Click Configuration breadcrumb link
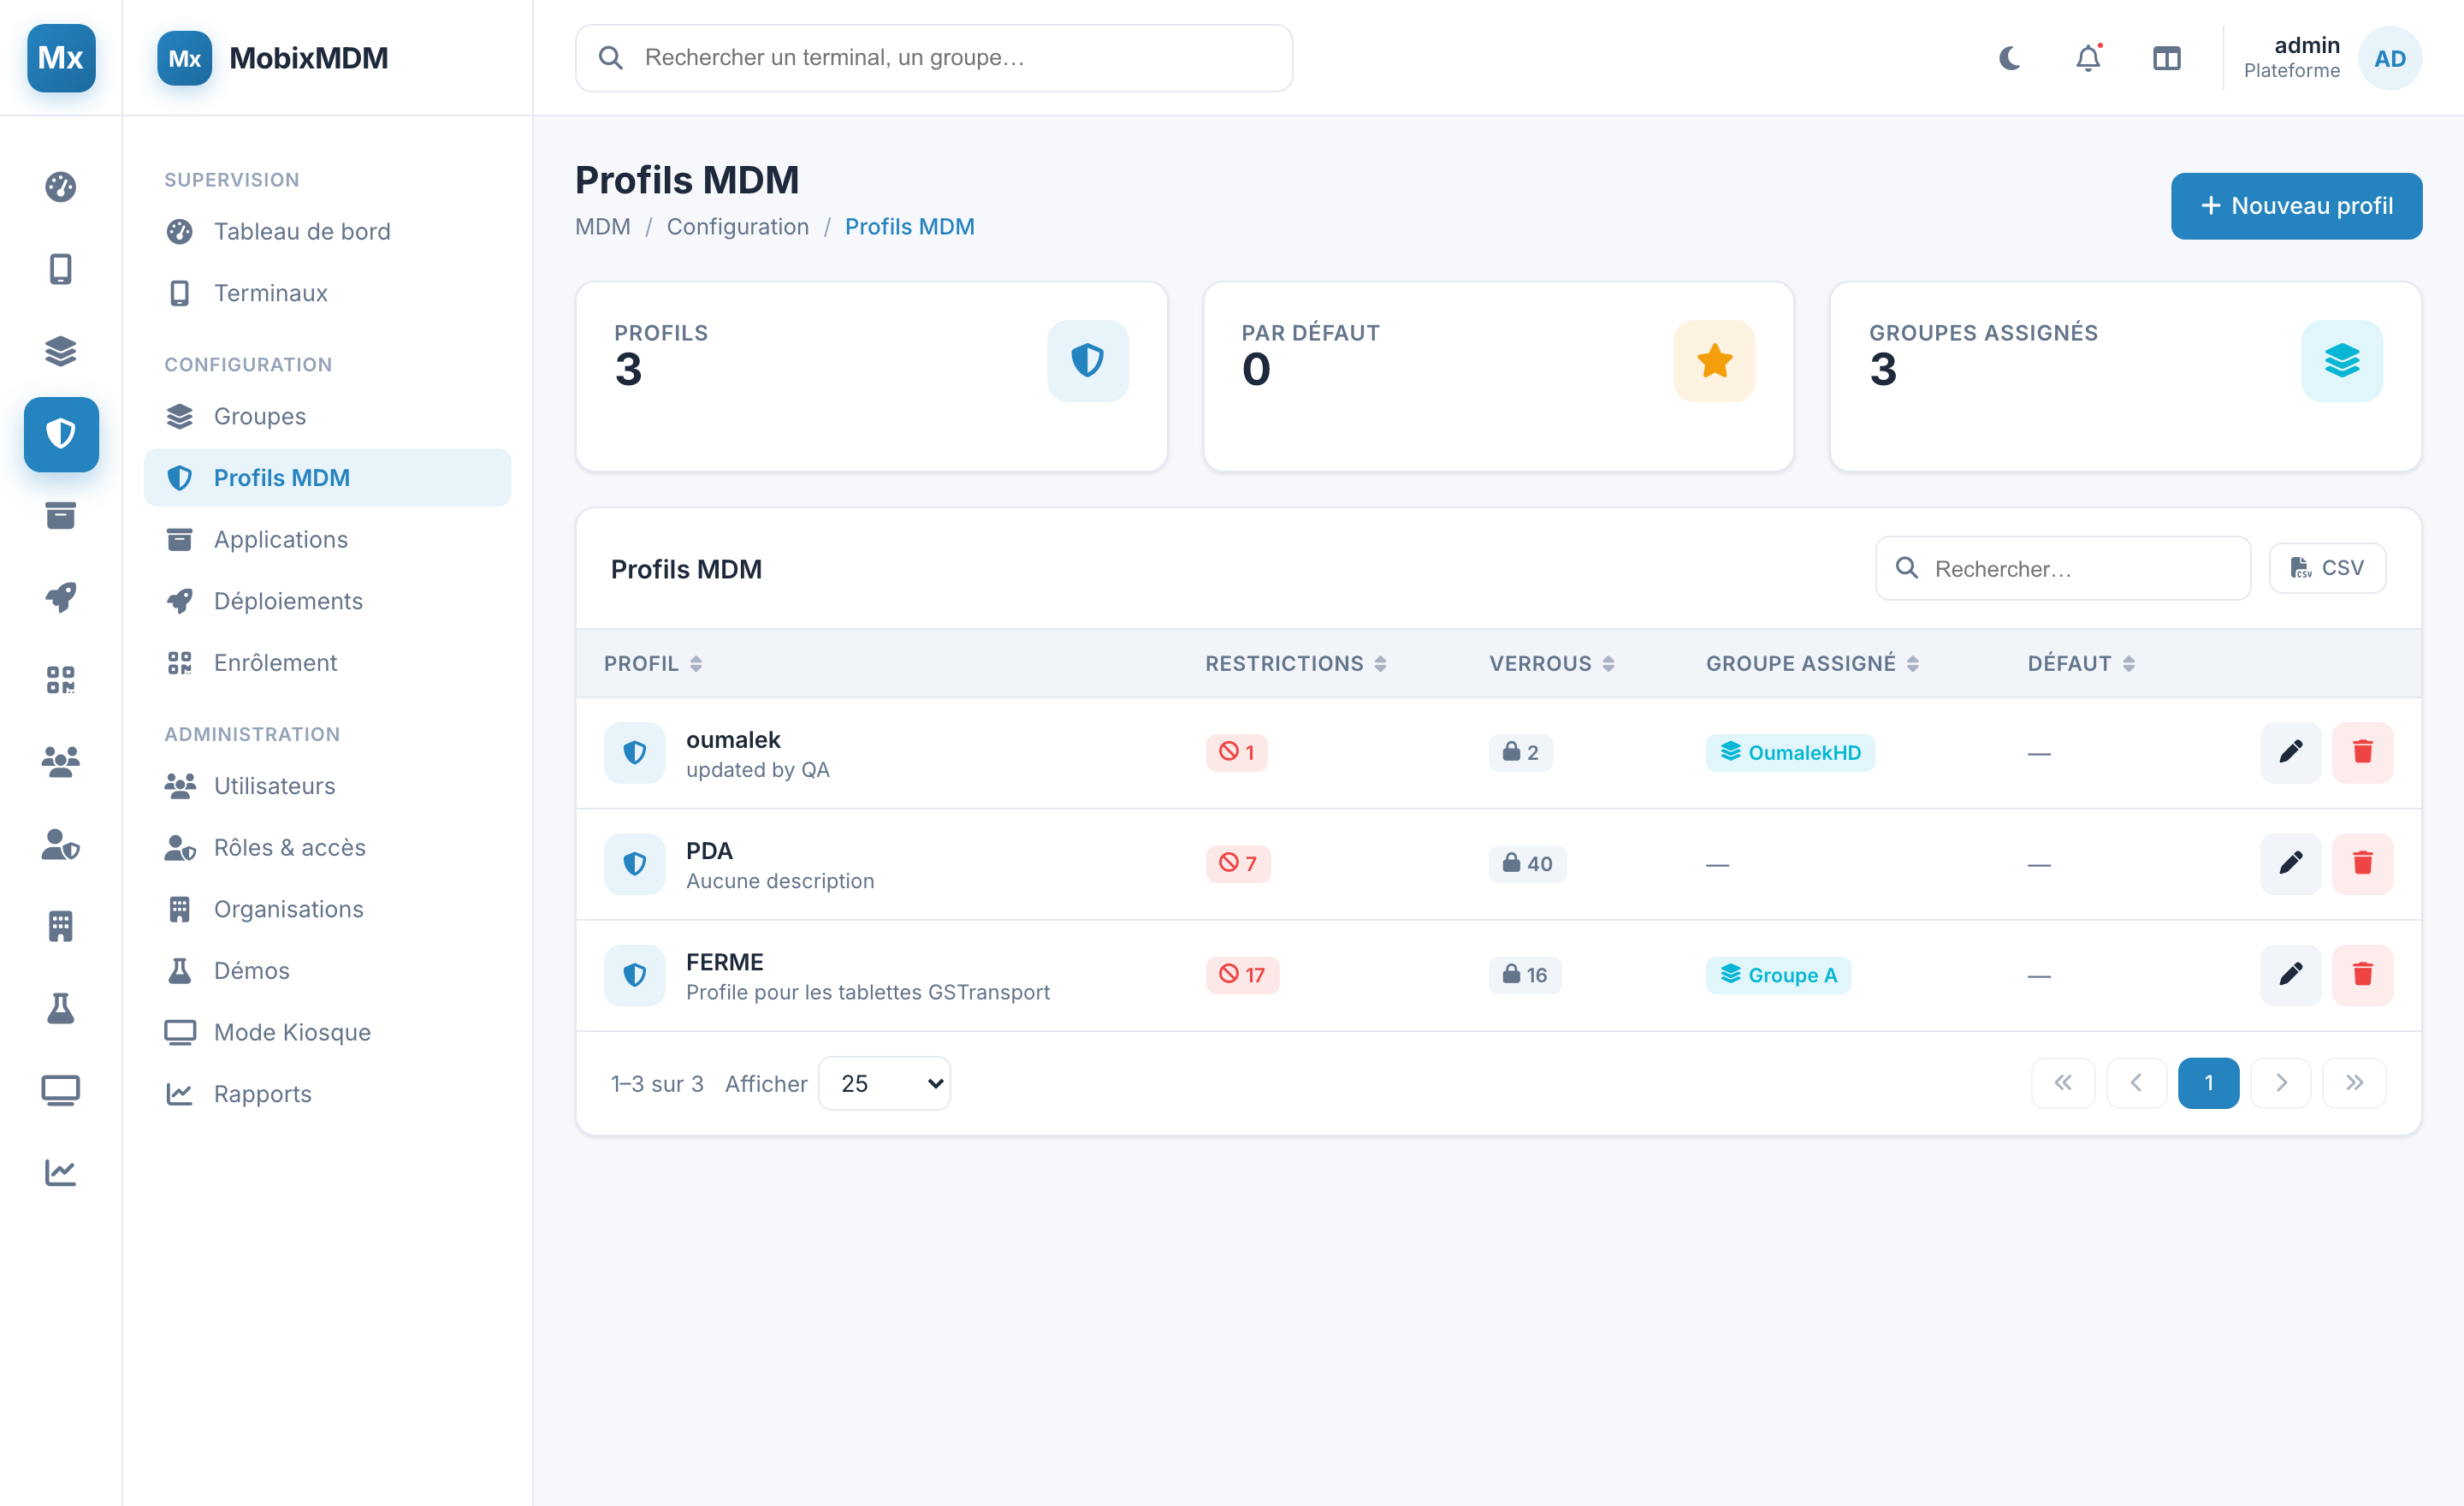This screenshot has height=1506, width=2464. pyautogui.click(x=738, y=227)
